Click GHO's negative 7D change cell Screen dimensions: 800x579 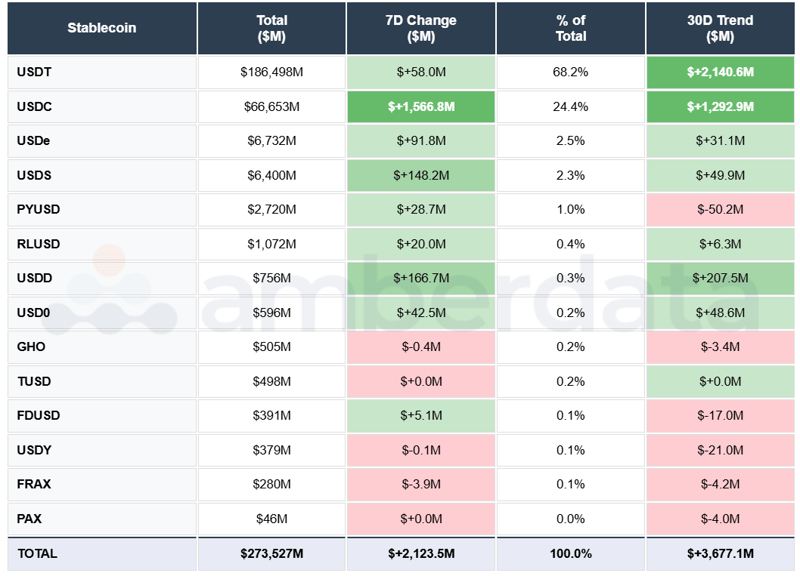click(420, 347)
